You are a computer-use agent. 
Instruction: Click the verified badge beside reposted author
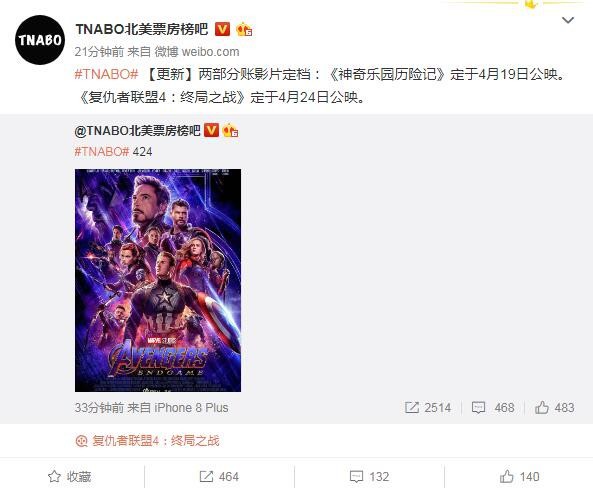[x=211, y=130]
